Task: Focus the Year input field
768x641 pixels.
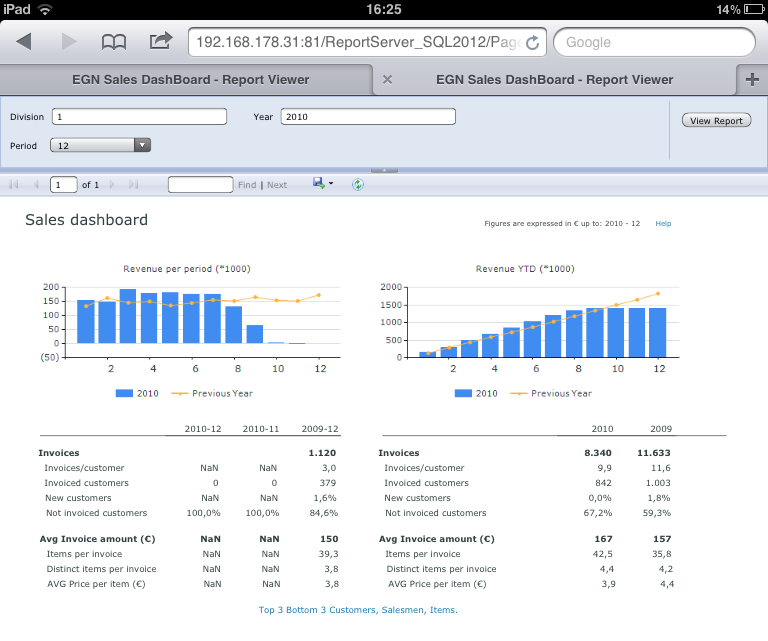Action: pos(368,117)
